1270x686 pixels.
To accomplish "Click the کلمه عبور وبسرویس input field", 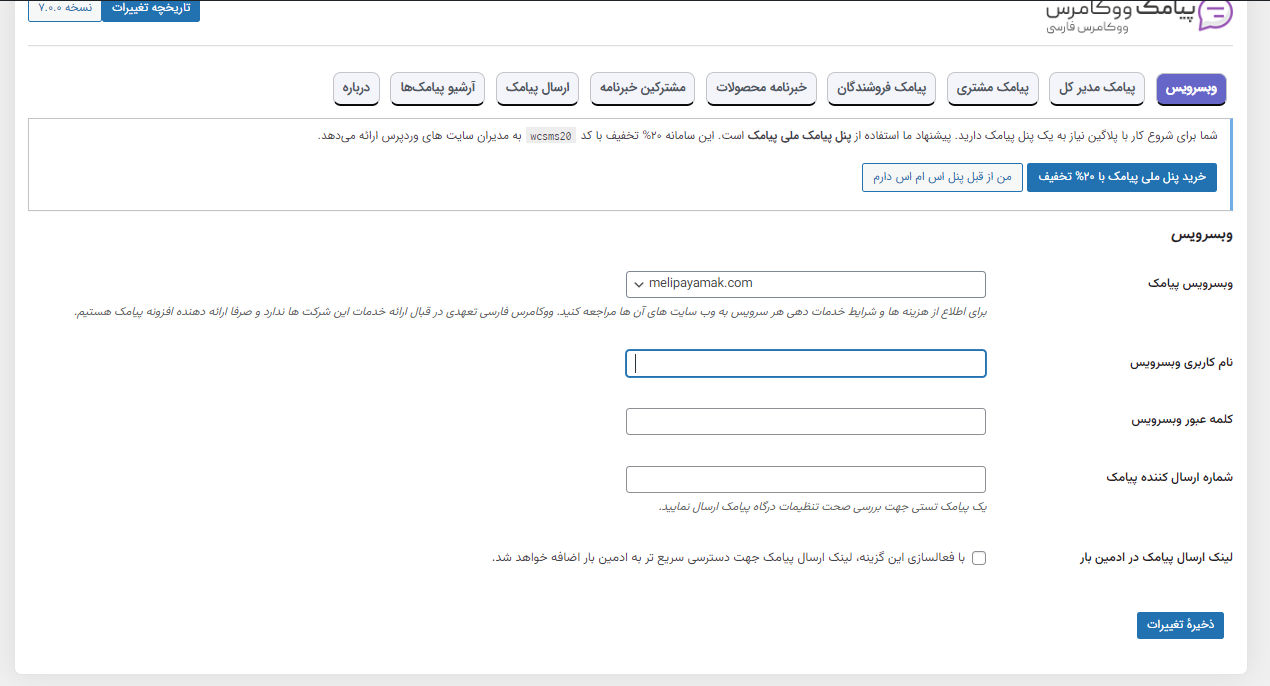I will (x=806, y=422).
